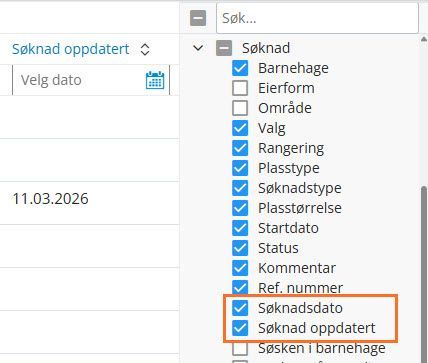
Task: Click the Rangering label text
Action: [291, 149]
